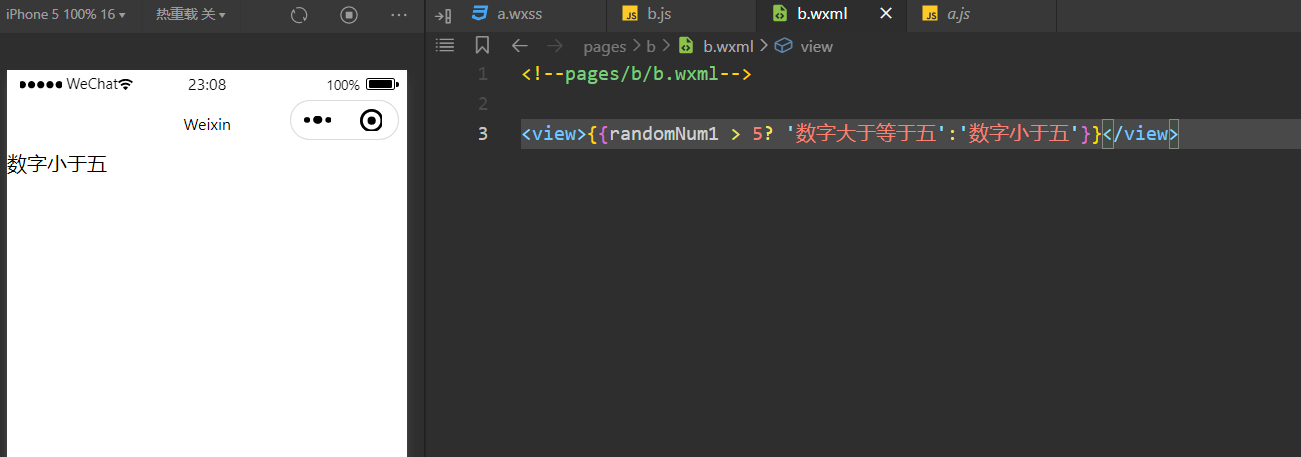Navigate back with the left arrow
Viewport: 1301px width, 457px height.
coord(519,45)
